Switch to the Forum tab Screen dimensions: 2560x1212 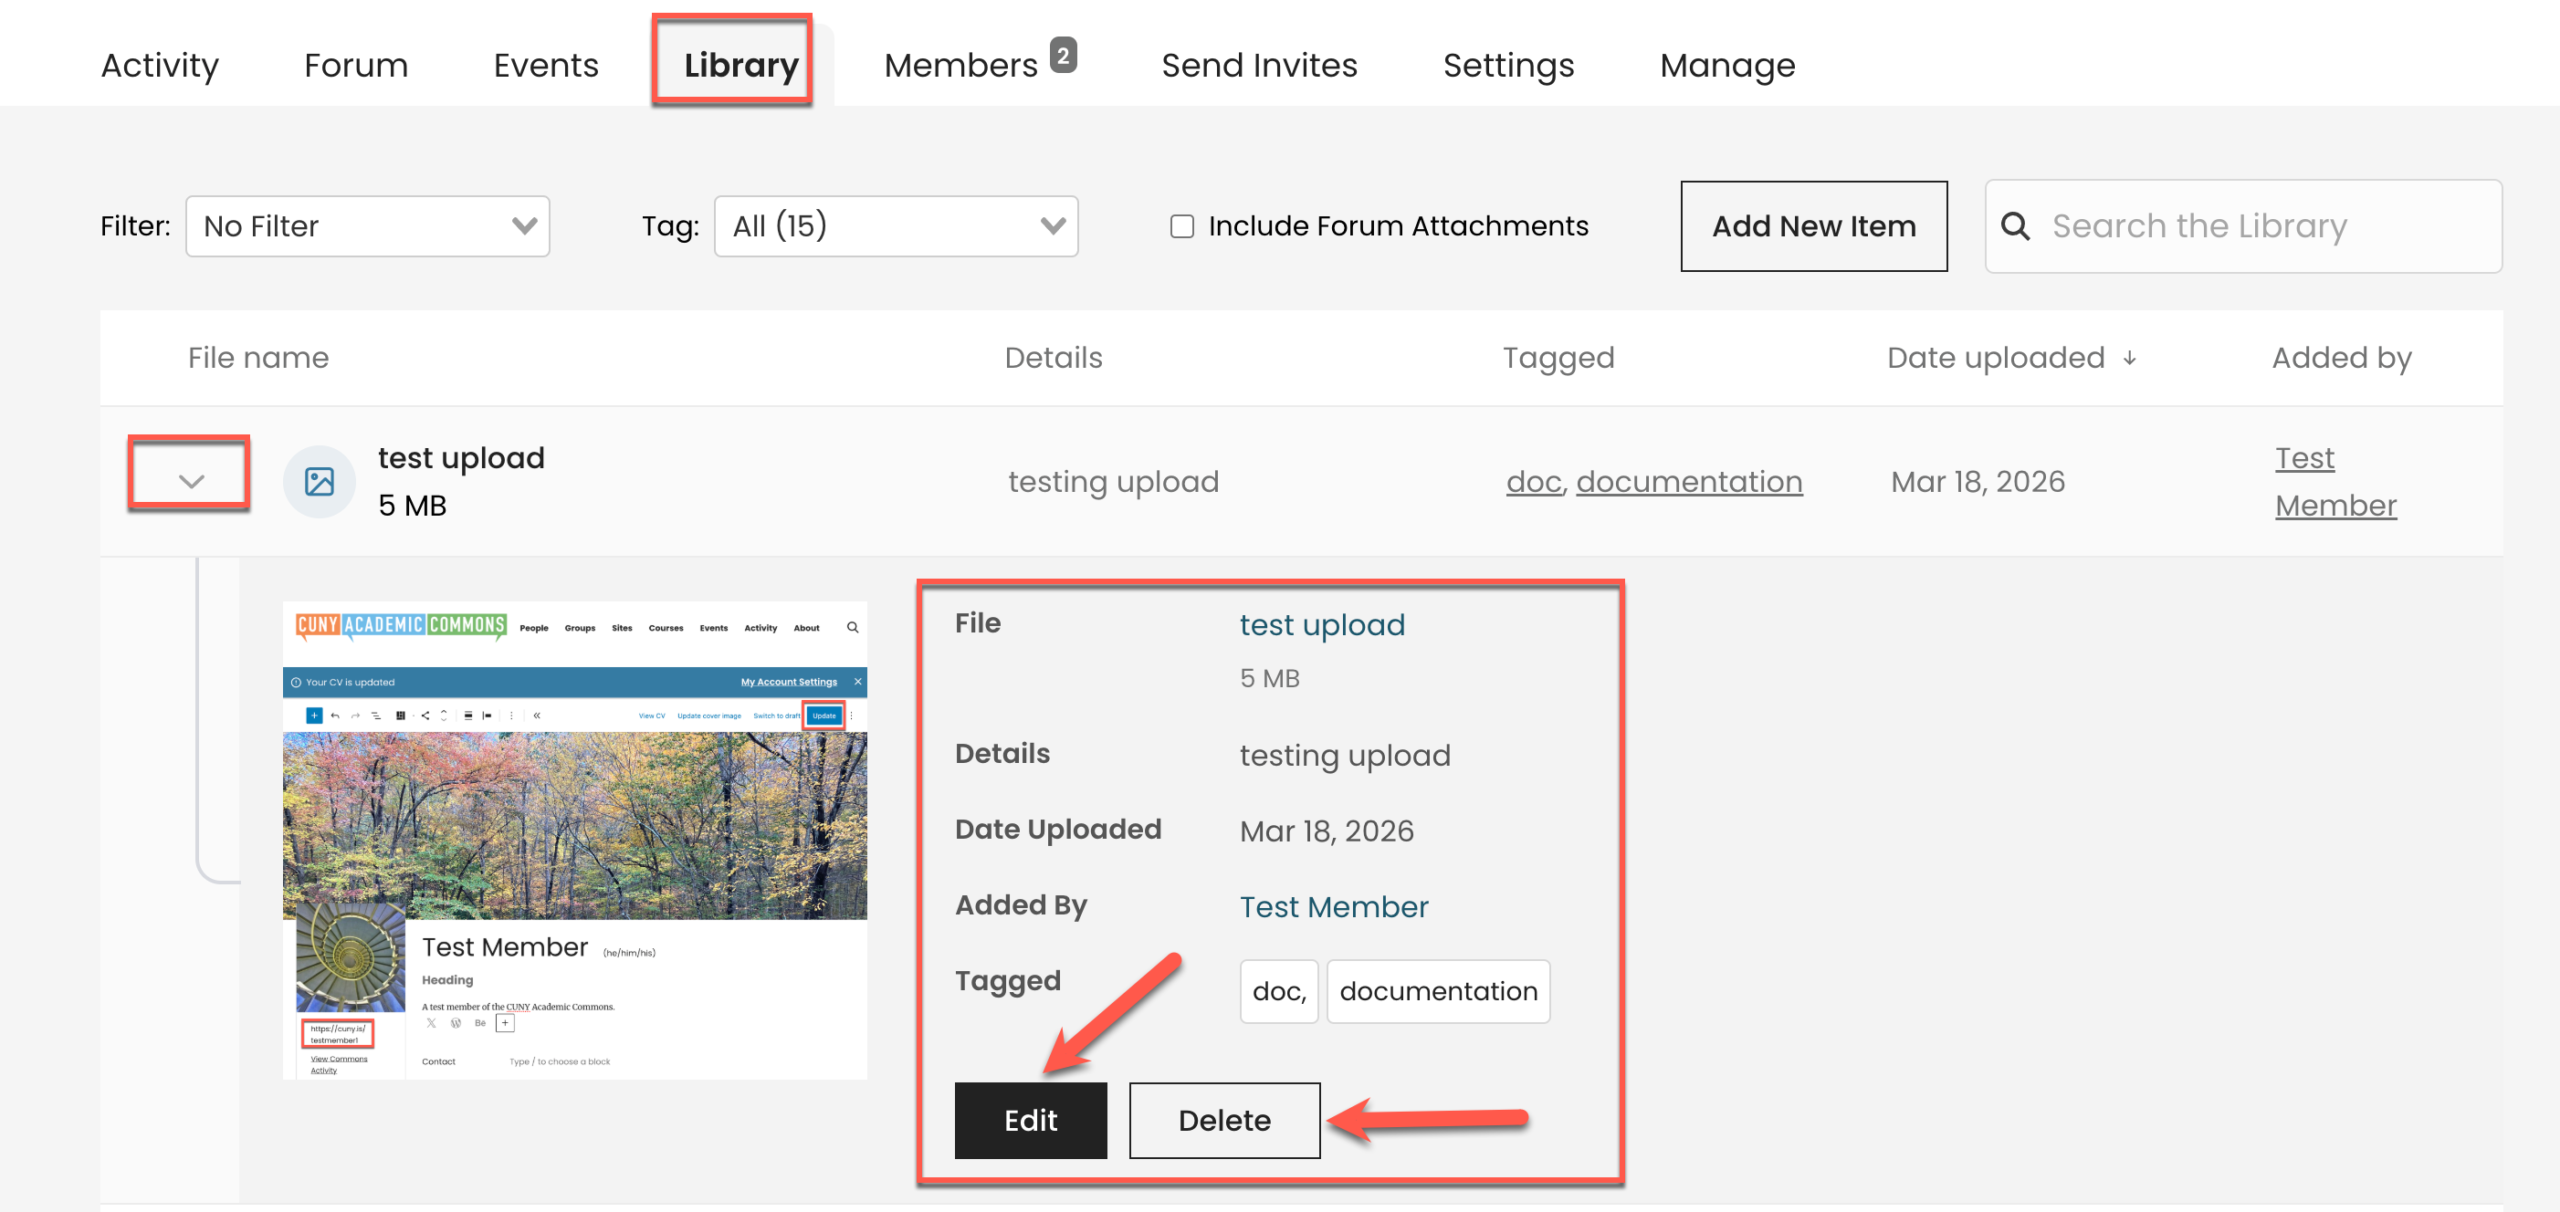click(x=356, y=65)
